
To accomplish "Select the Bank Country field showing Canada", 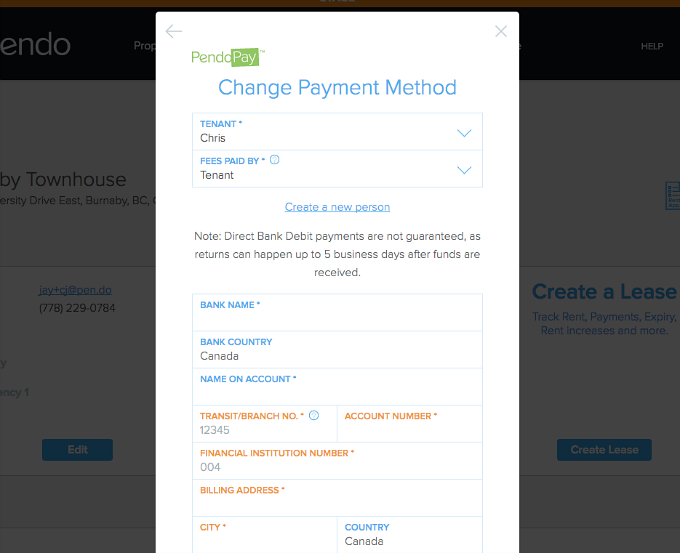I will (x=337, y=350).
